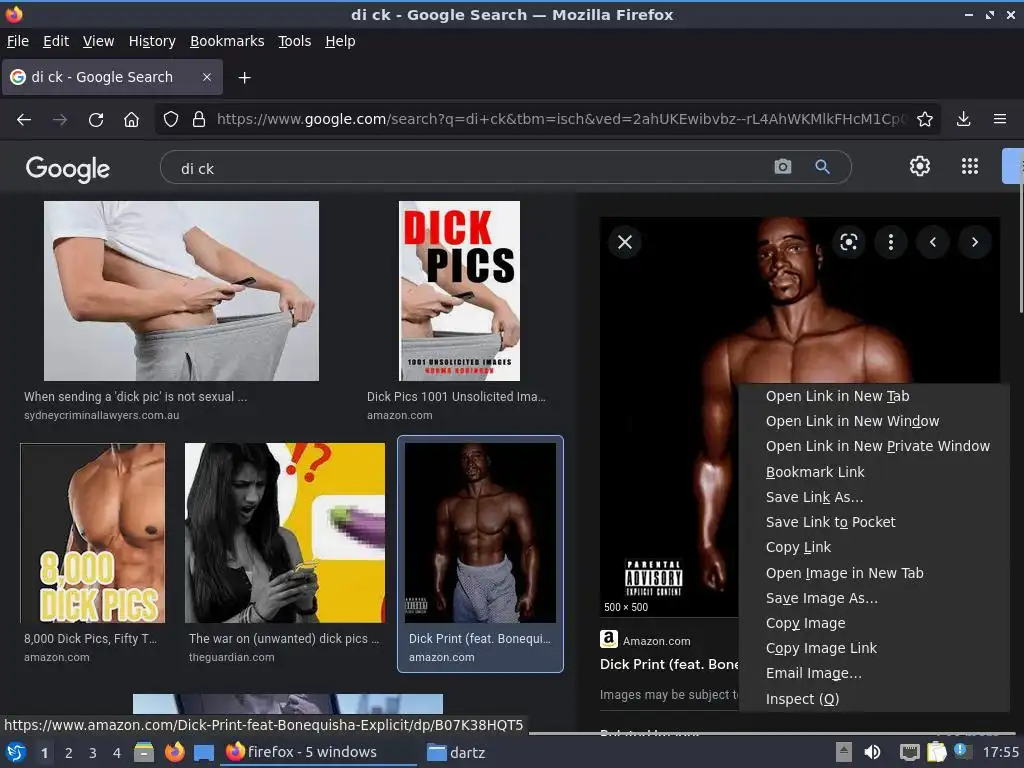This screenshot has height=768, width=1024.
Task: Open the sydneycriminallawyers.com.au source link
Action: 102,415
